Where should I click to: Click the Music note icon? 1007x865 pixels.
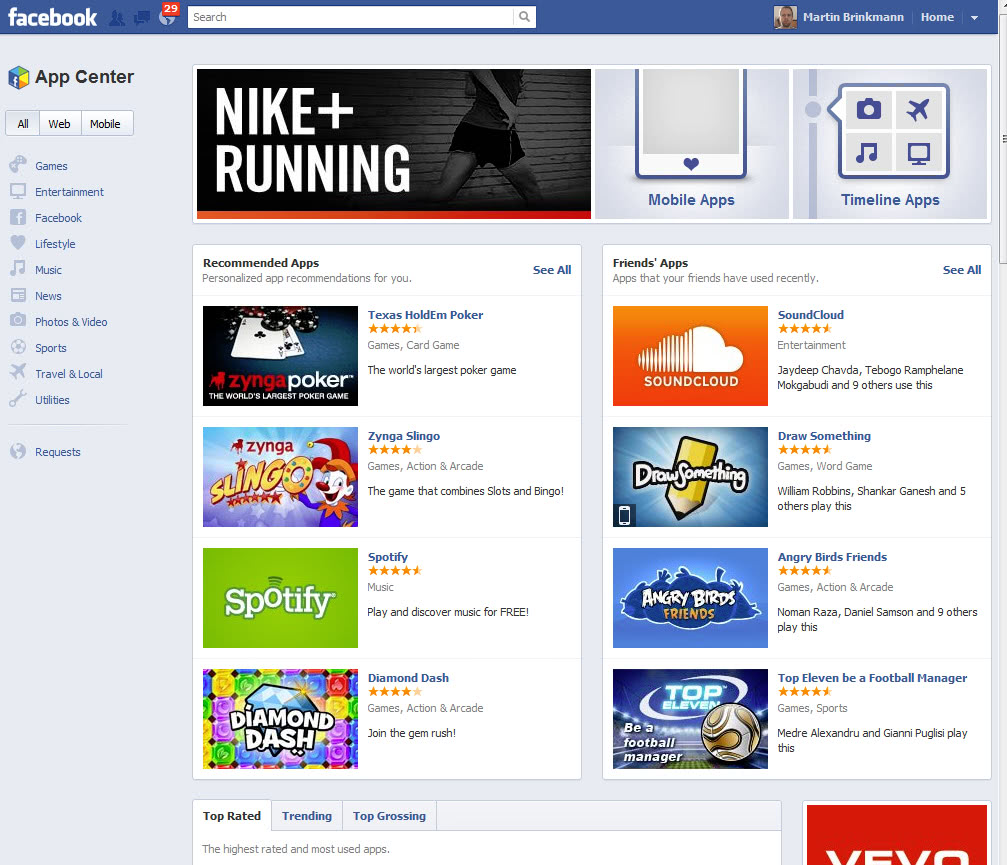click(18, 268)
